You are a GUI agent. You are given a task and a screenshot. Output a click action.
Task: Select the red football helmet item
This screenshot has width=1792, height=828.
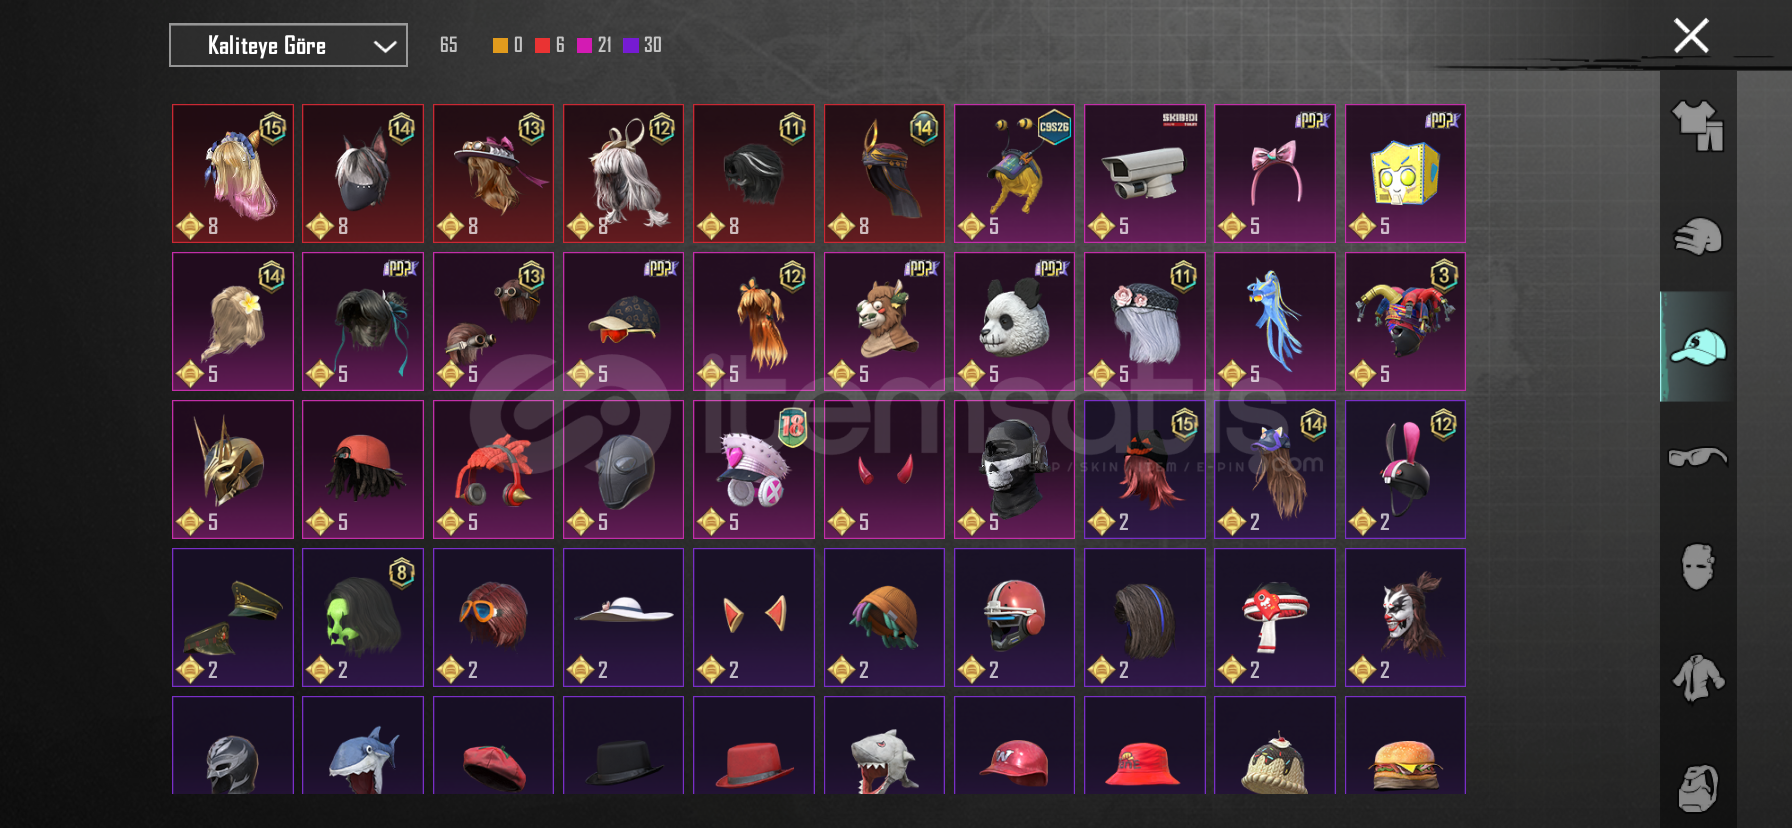coord(1014,617)
